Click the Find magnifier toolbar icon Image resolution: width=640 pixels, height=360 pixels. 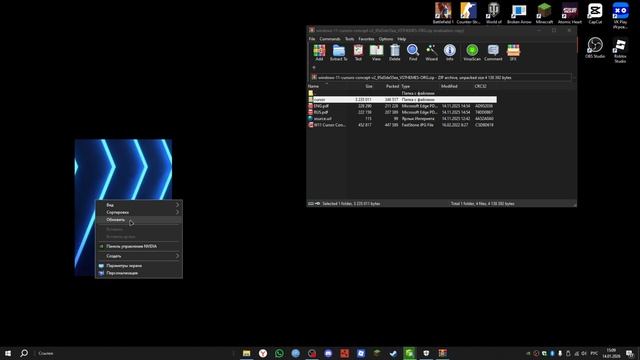pos(413,52)
